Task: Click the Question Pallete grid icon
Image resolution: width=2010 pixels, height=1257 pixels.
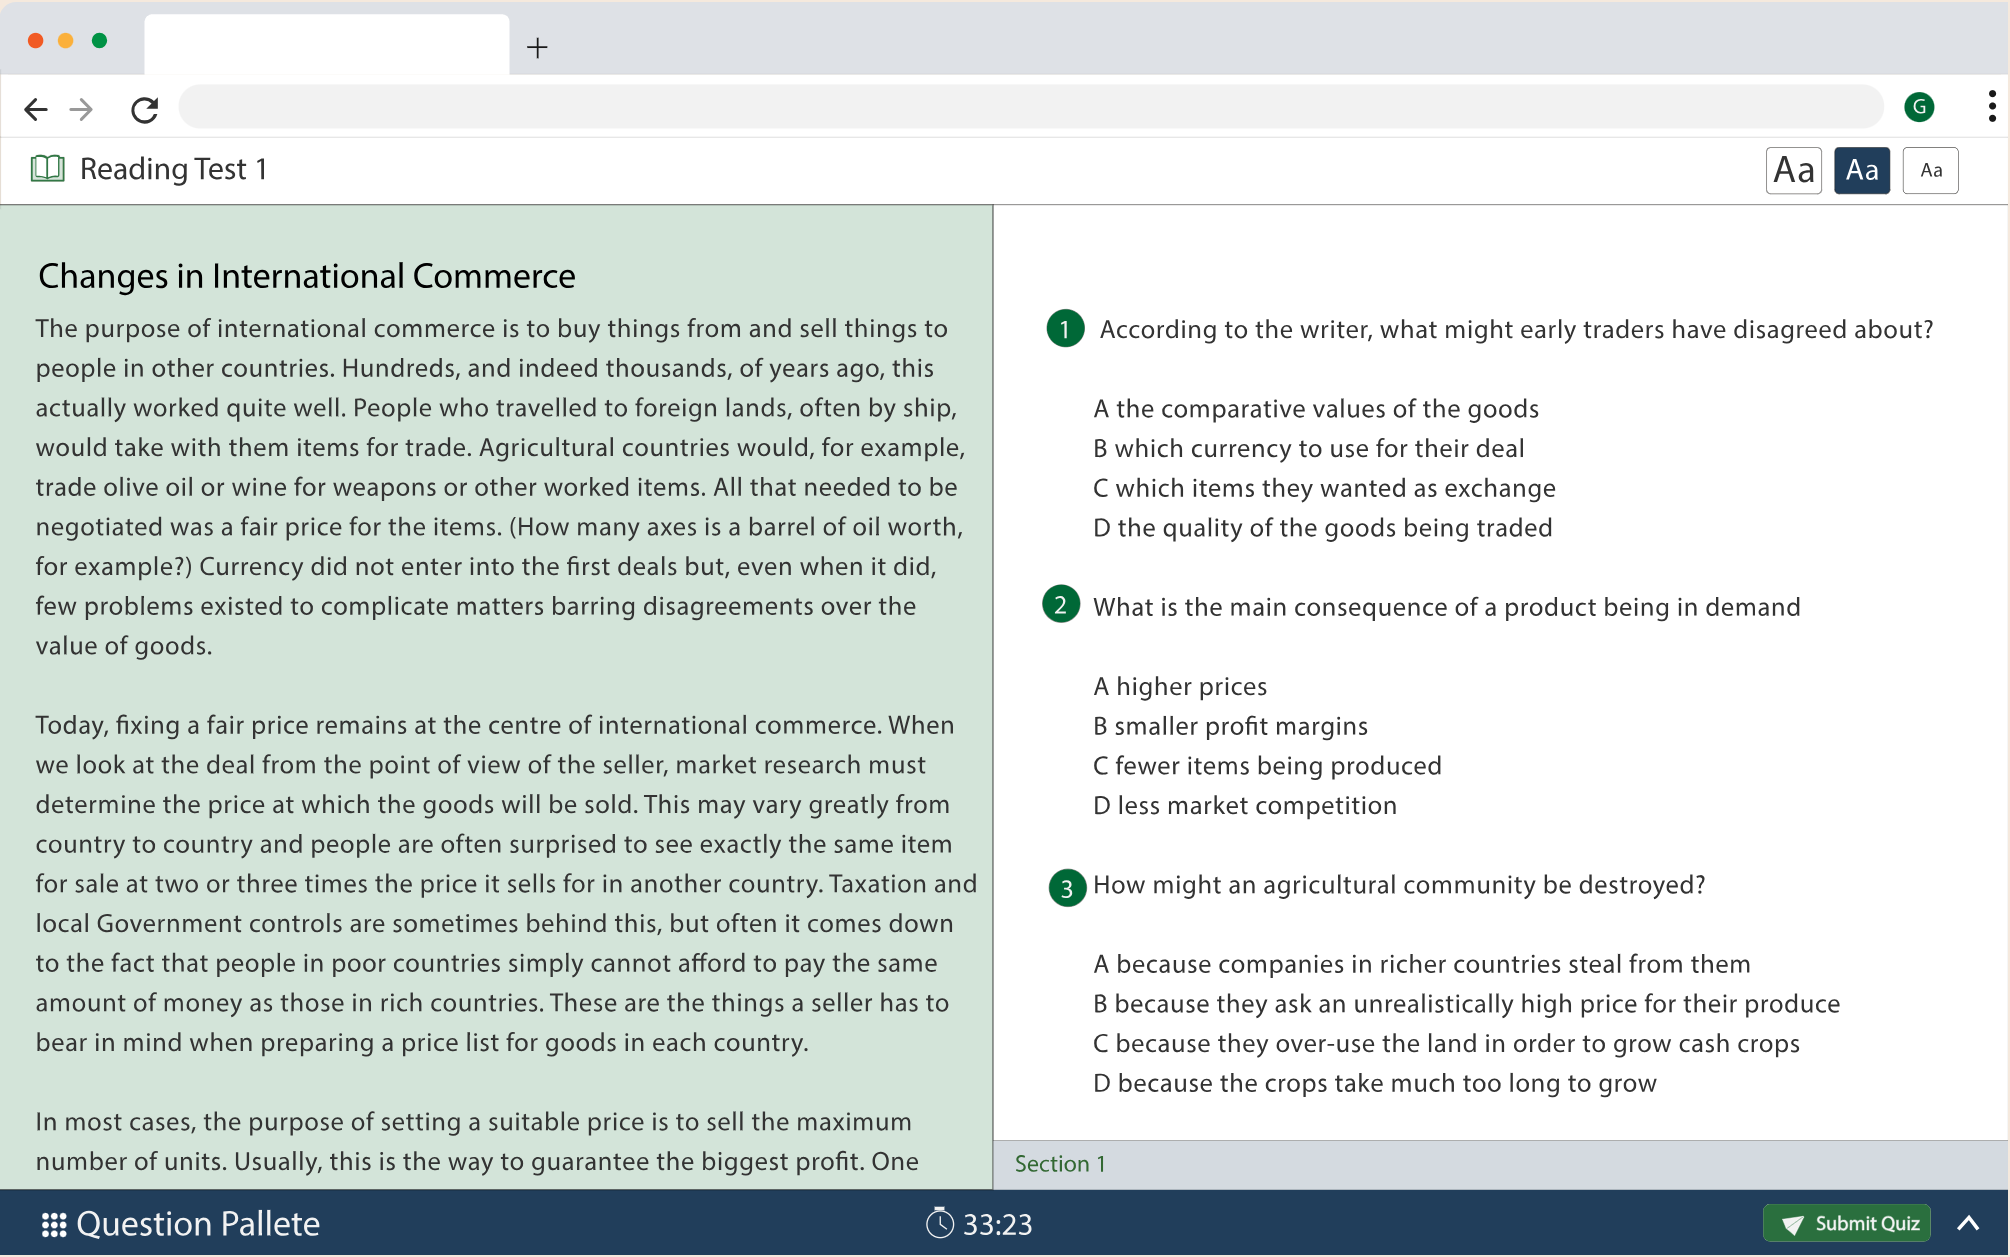Action: pyautogui.click(x=53, y=1224)
